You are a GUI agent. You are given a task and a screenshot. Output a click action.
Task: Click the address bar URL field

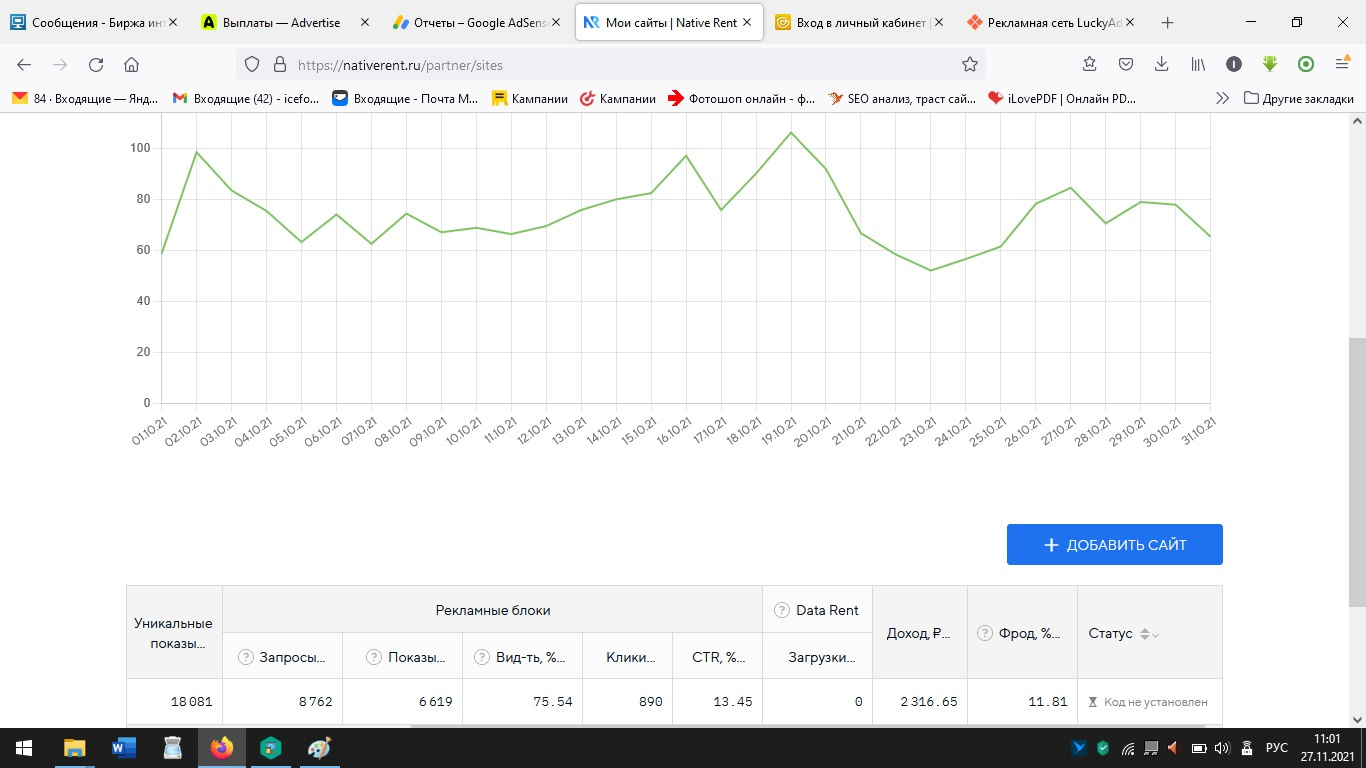click(x=610, y=64)
